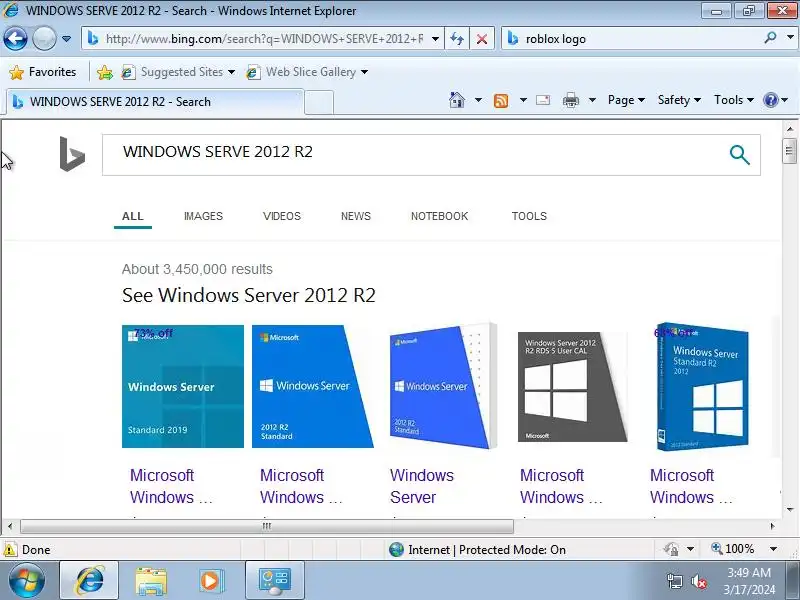This screenshot has height=600, width=800.
Task: Click the Bing logo on the page
Action: (72, 154)
